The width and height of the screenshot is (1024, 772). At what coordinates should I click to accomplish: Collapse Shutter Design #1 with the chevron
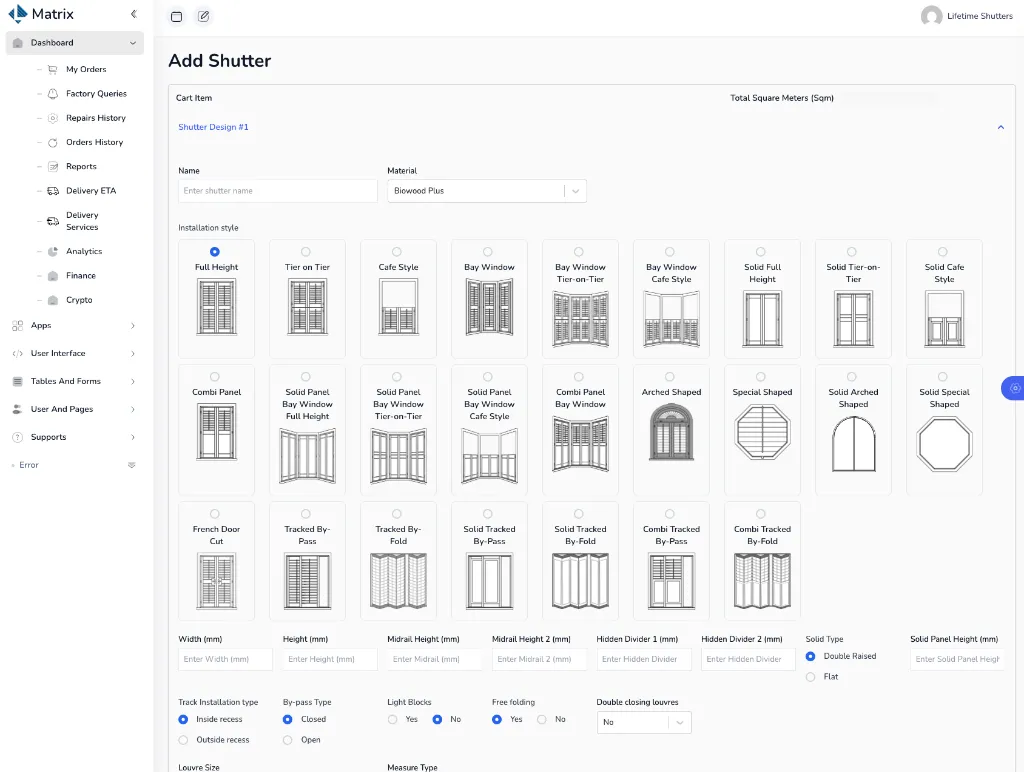click(x=1000, y=127)
